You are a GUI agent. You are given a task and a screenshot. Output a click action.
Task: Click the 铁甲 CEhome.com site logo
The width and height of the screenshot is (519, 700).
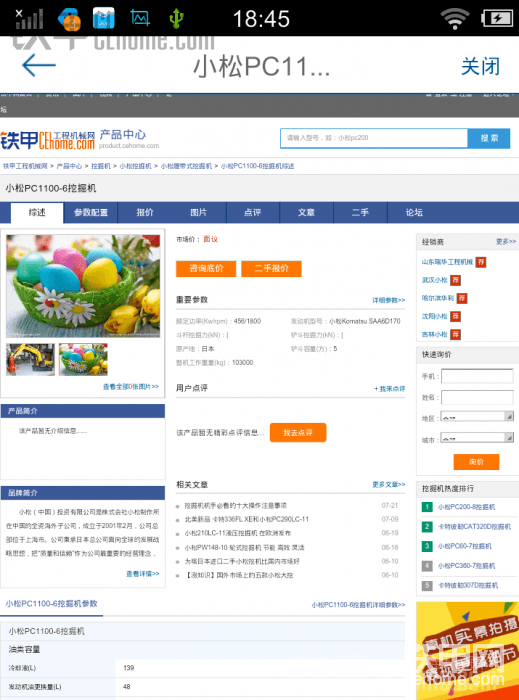(x=48, y=140)
